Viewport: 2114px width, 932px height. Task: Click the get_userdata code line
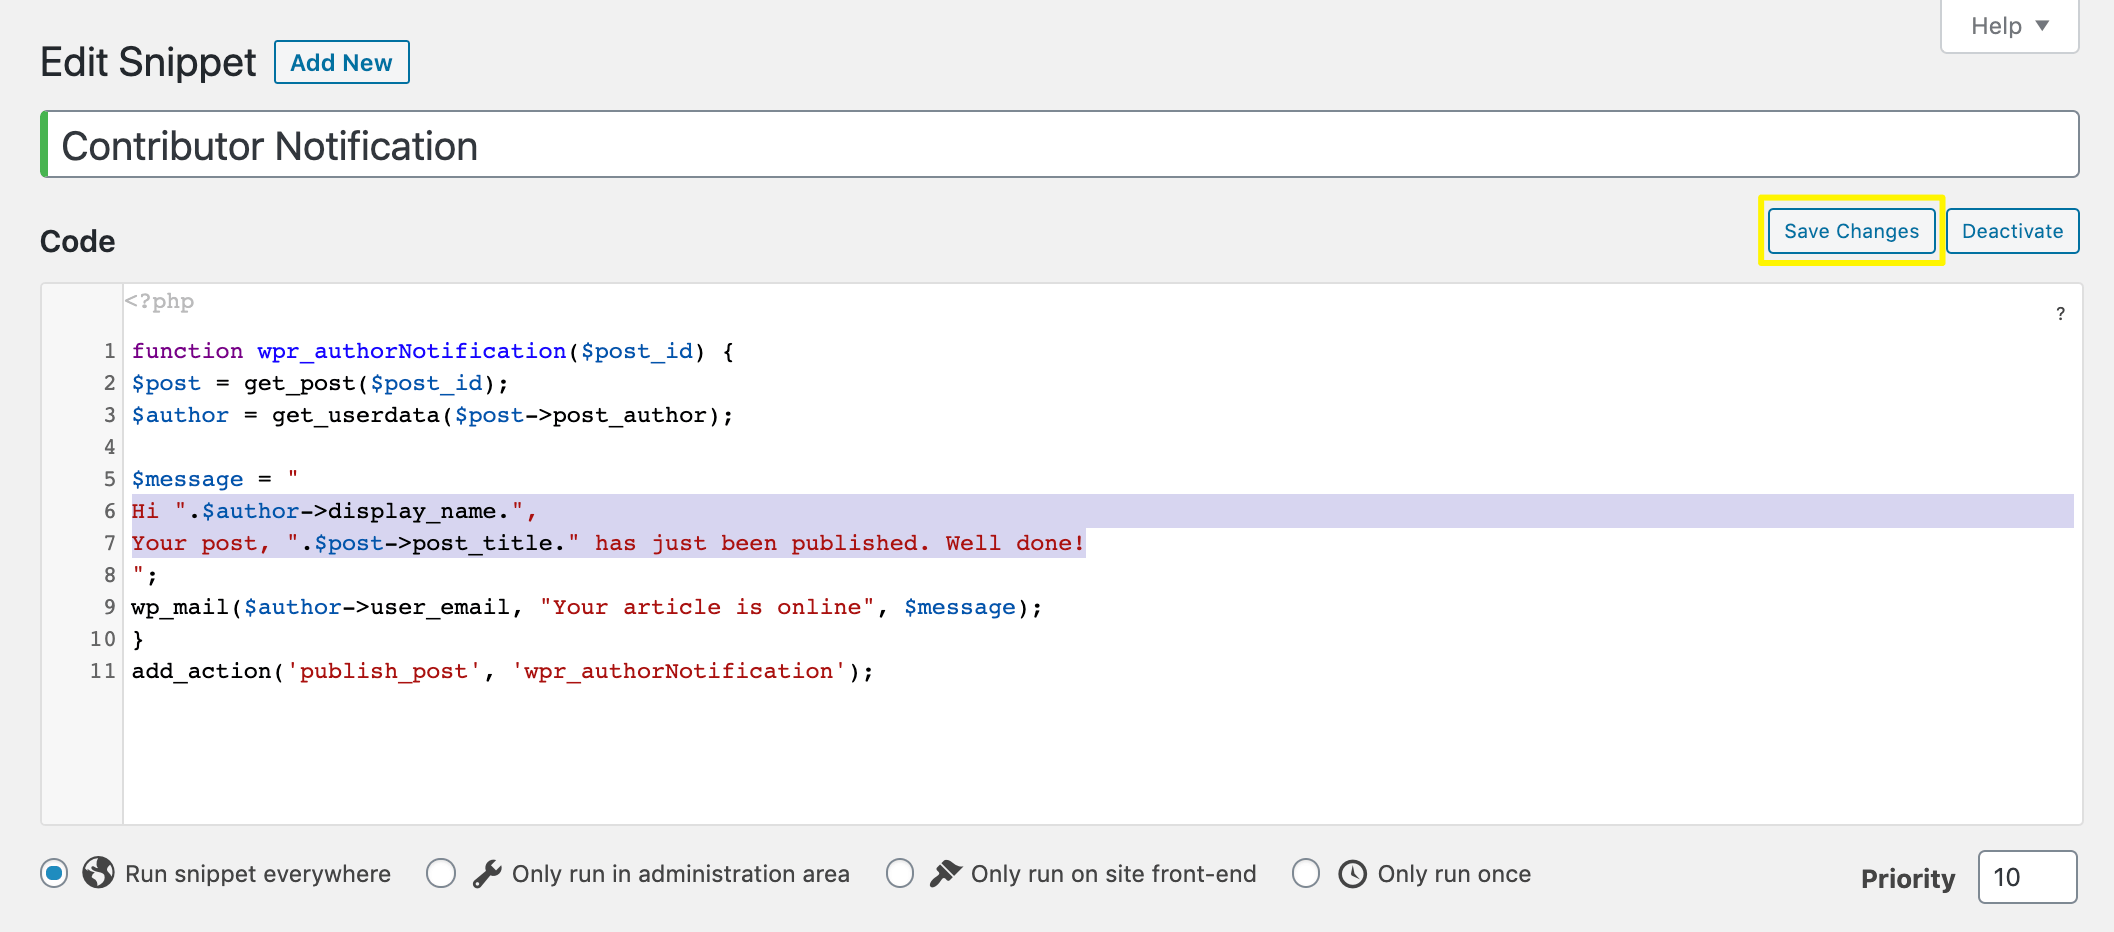(x=432, y=415)
